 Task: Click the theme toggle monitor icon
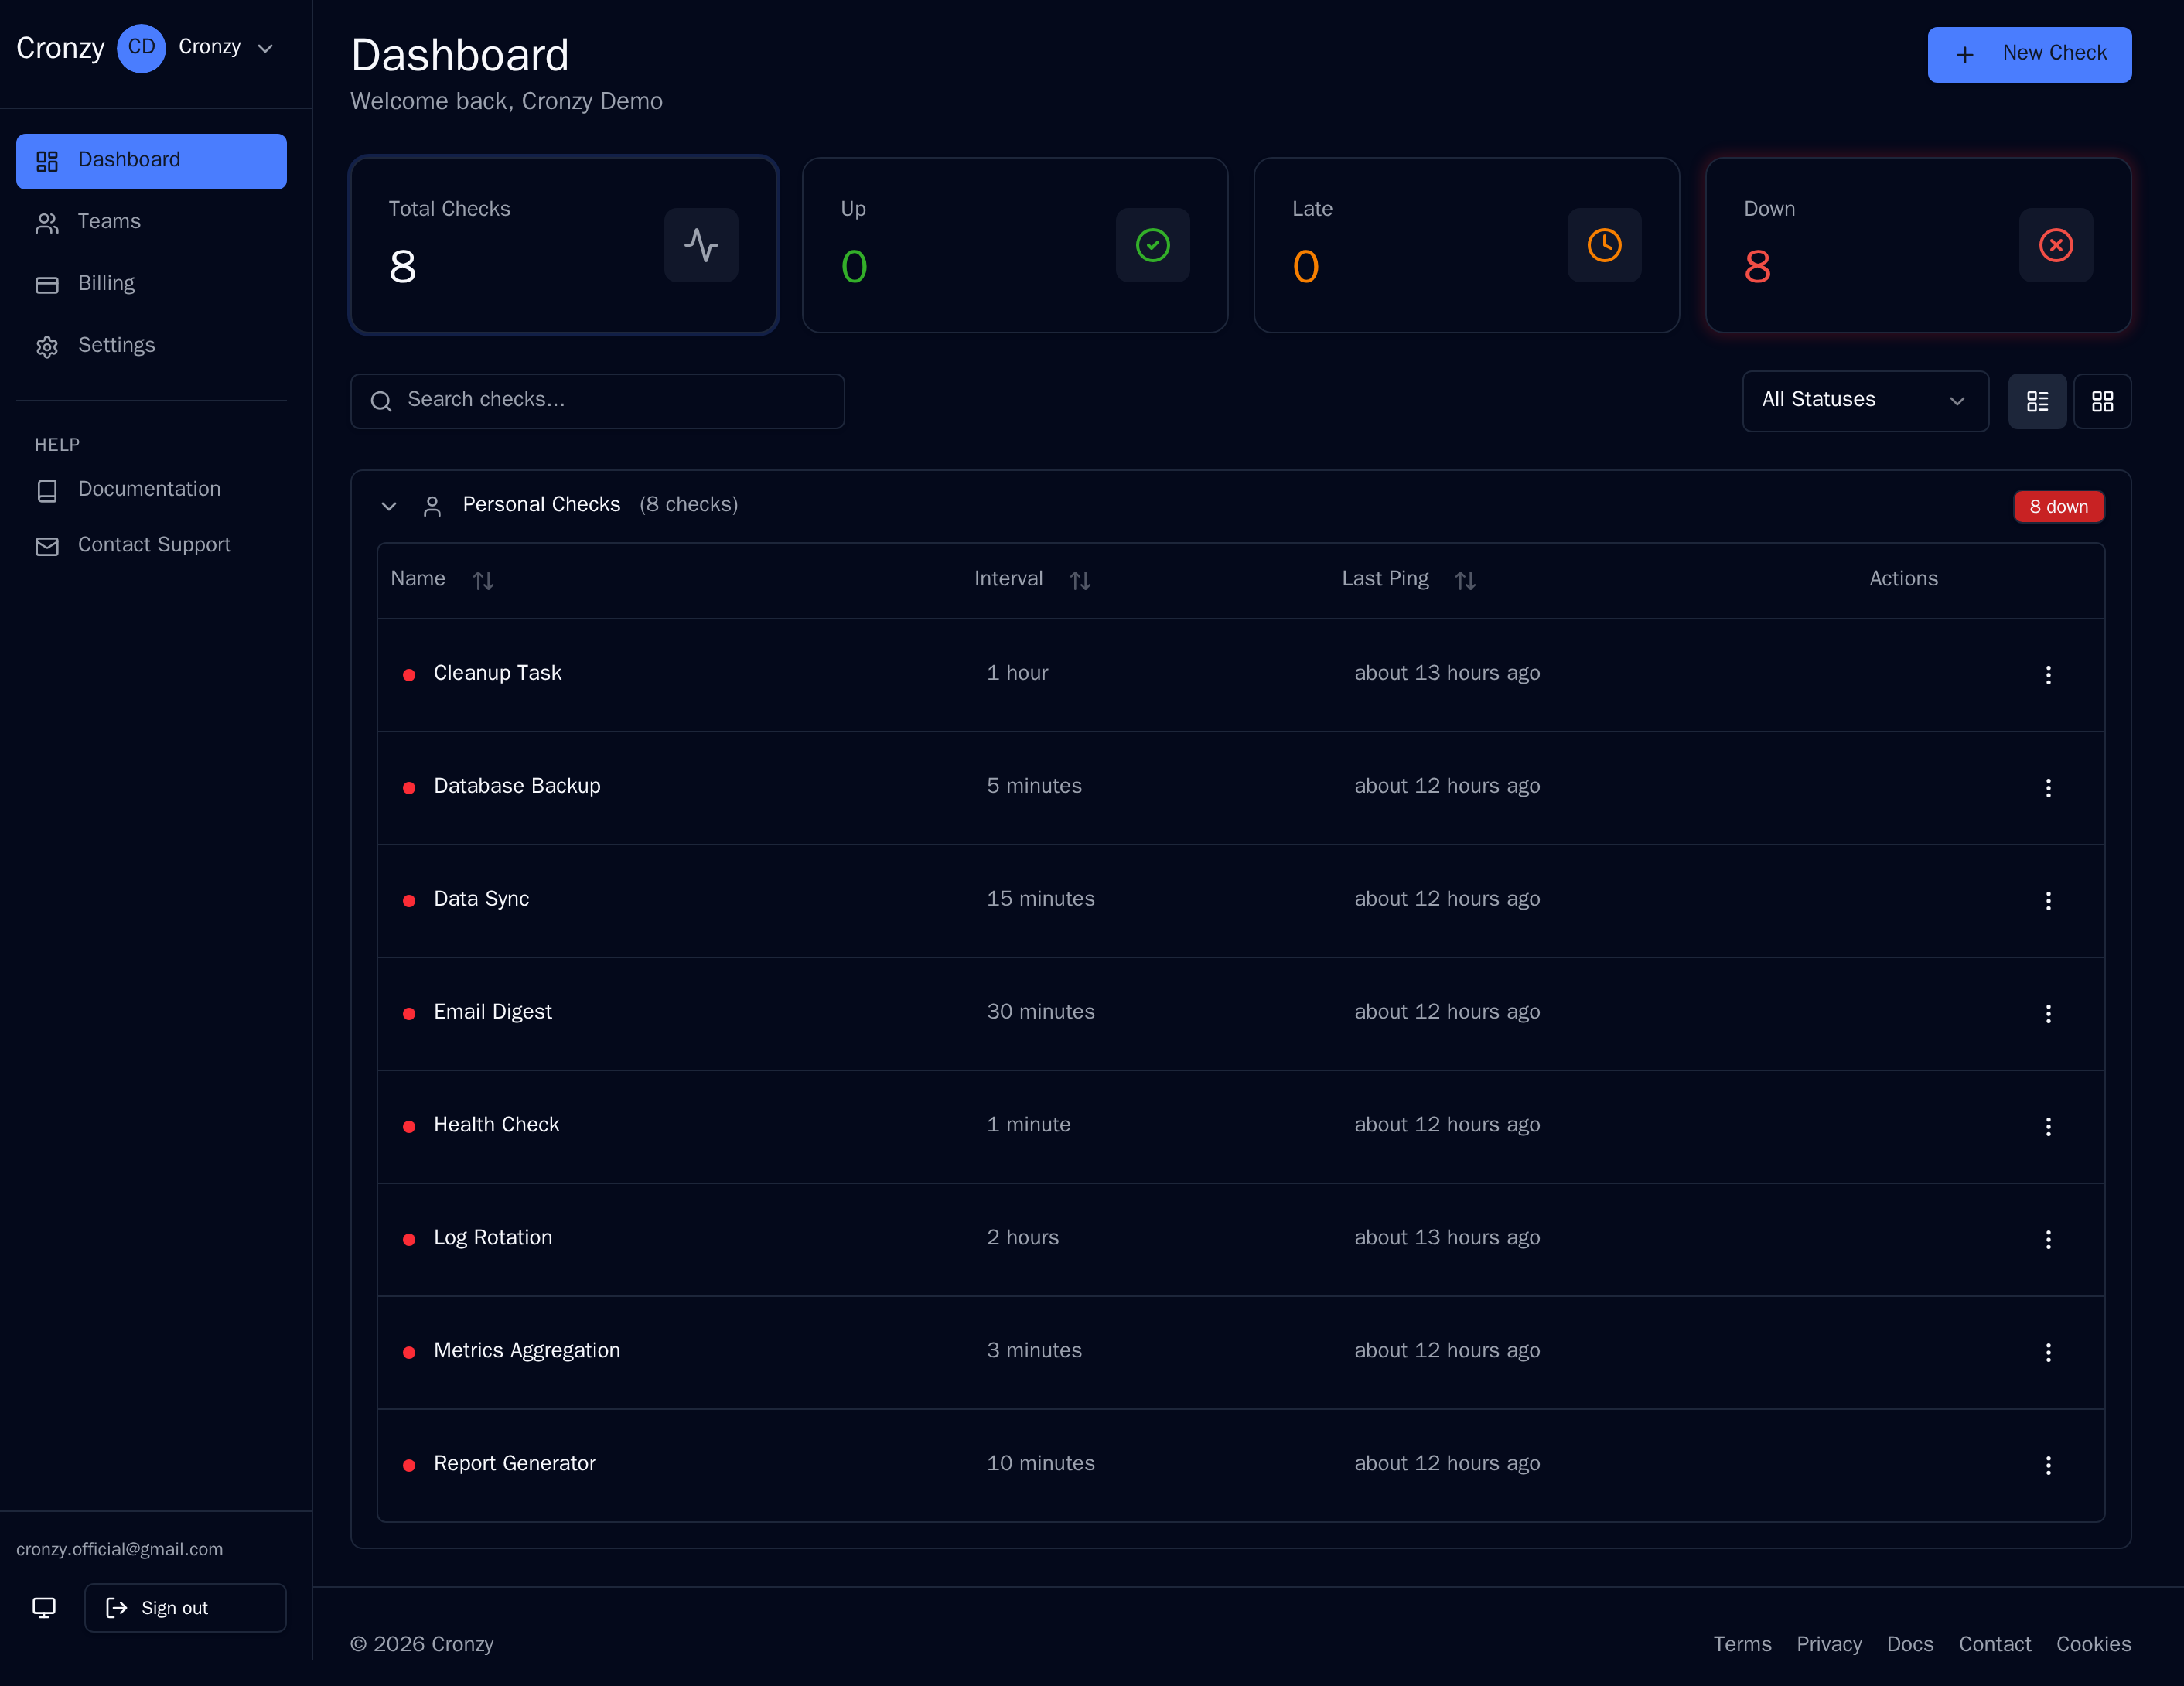tap(44, 1607)
